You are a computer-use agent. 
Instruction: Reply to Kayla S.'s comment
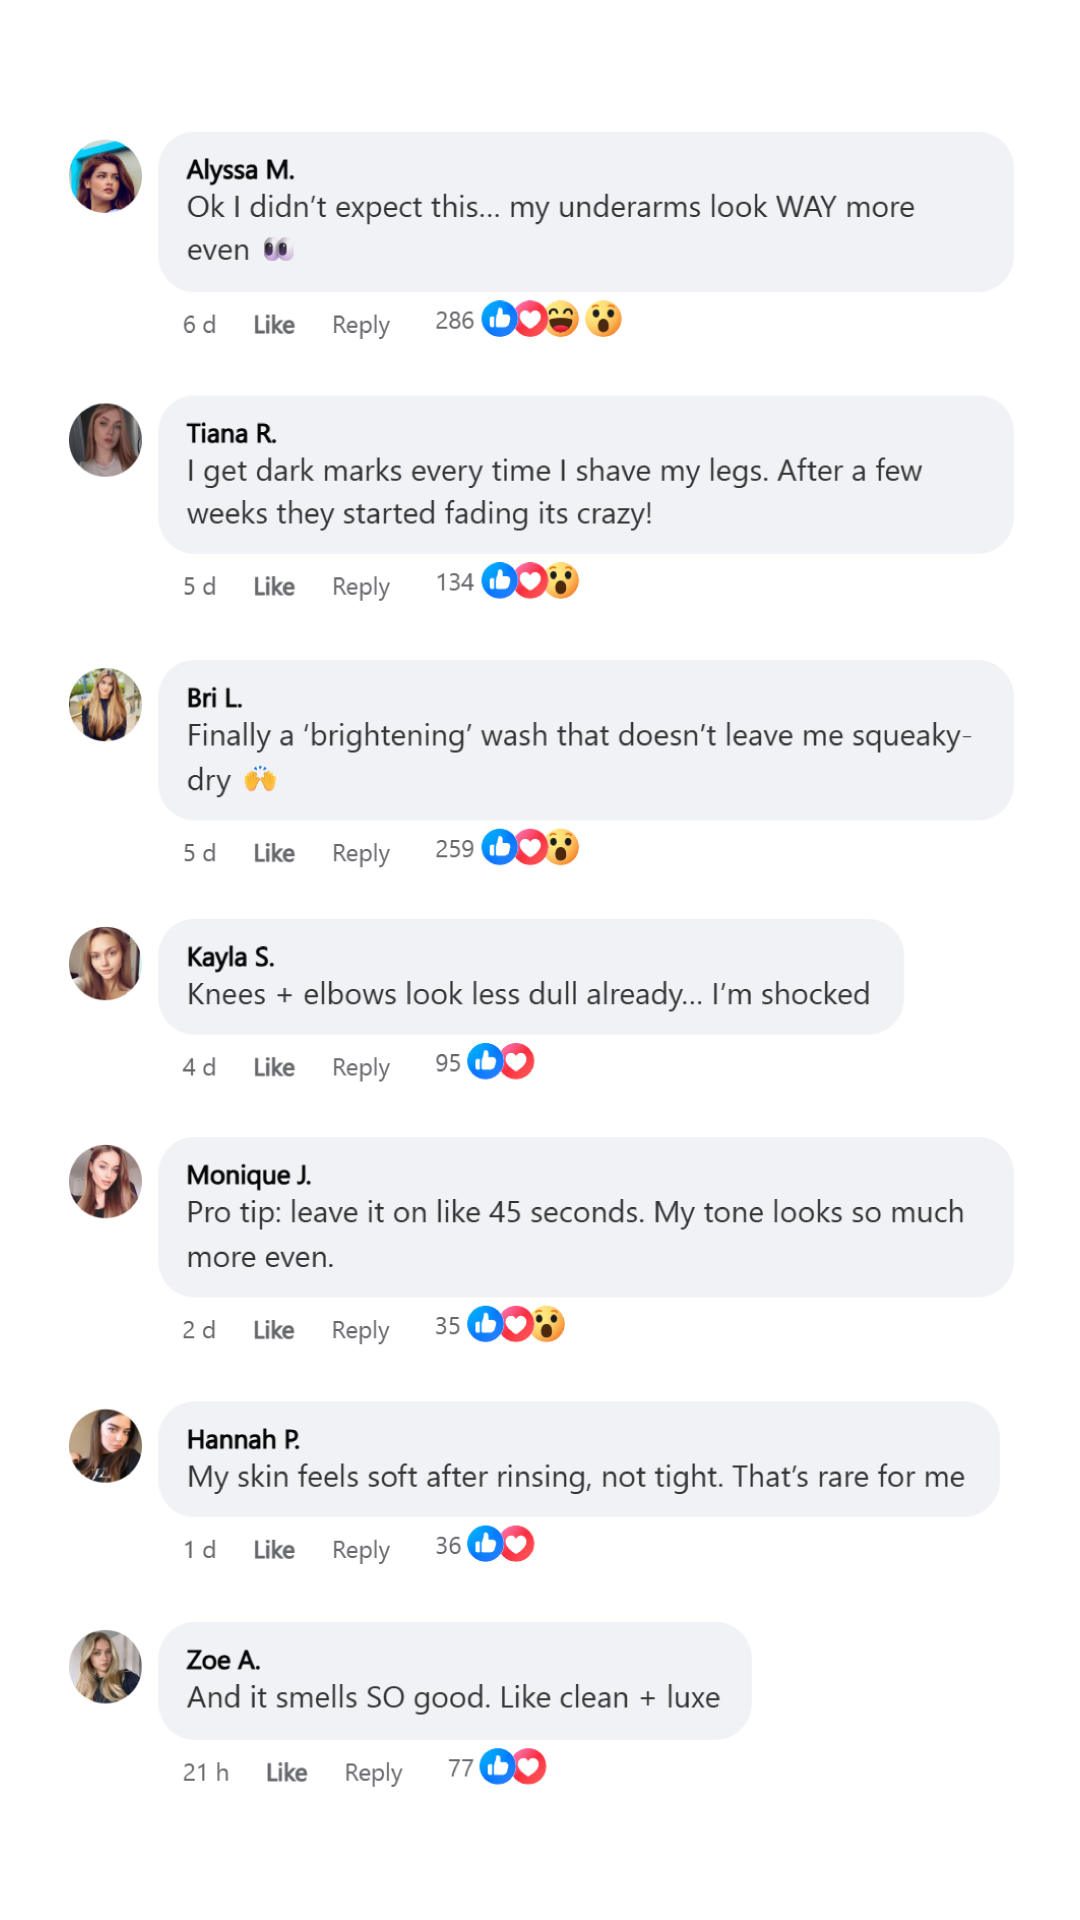(360, 1067)
